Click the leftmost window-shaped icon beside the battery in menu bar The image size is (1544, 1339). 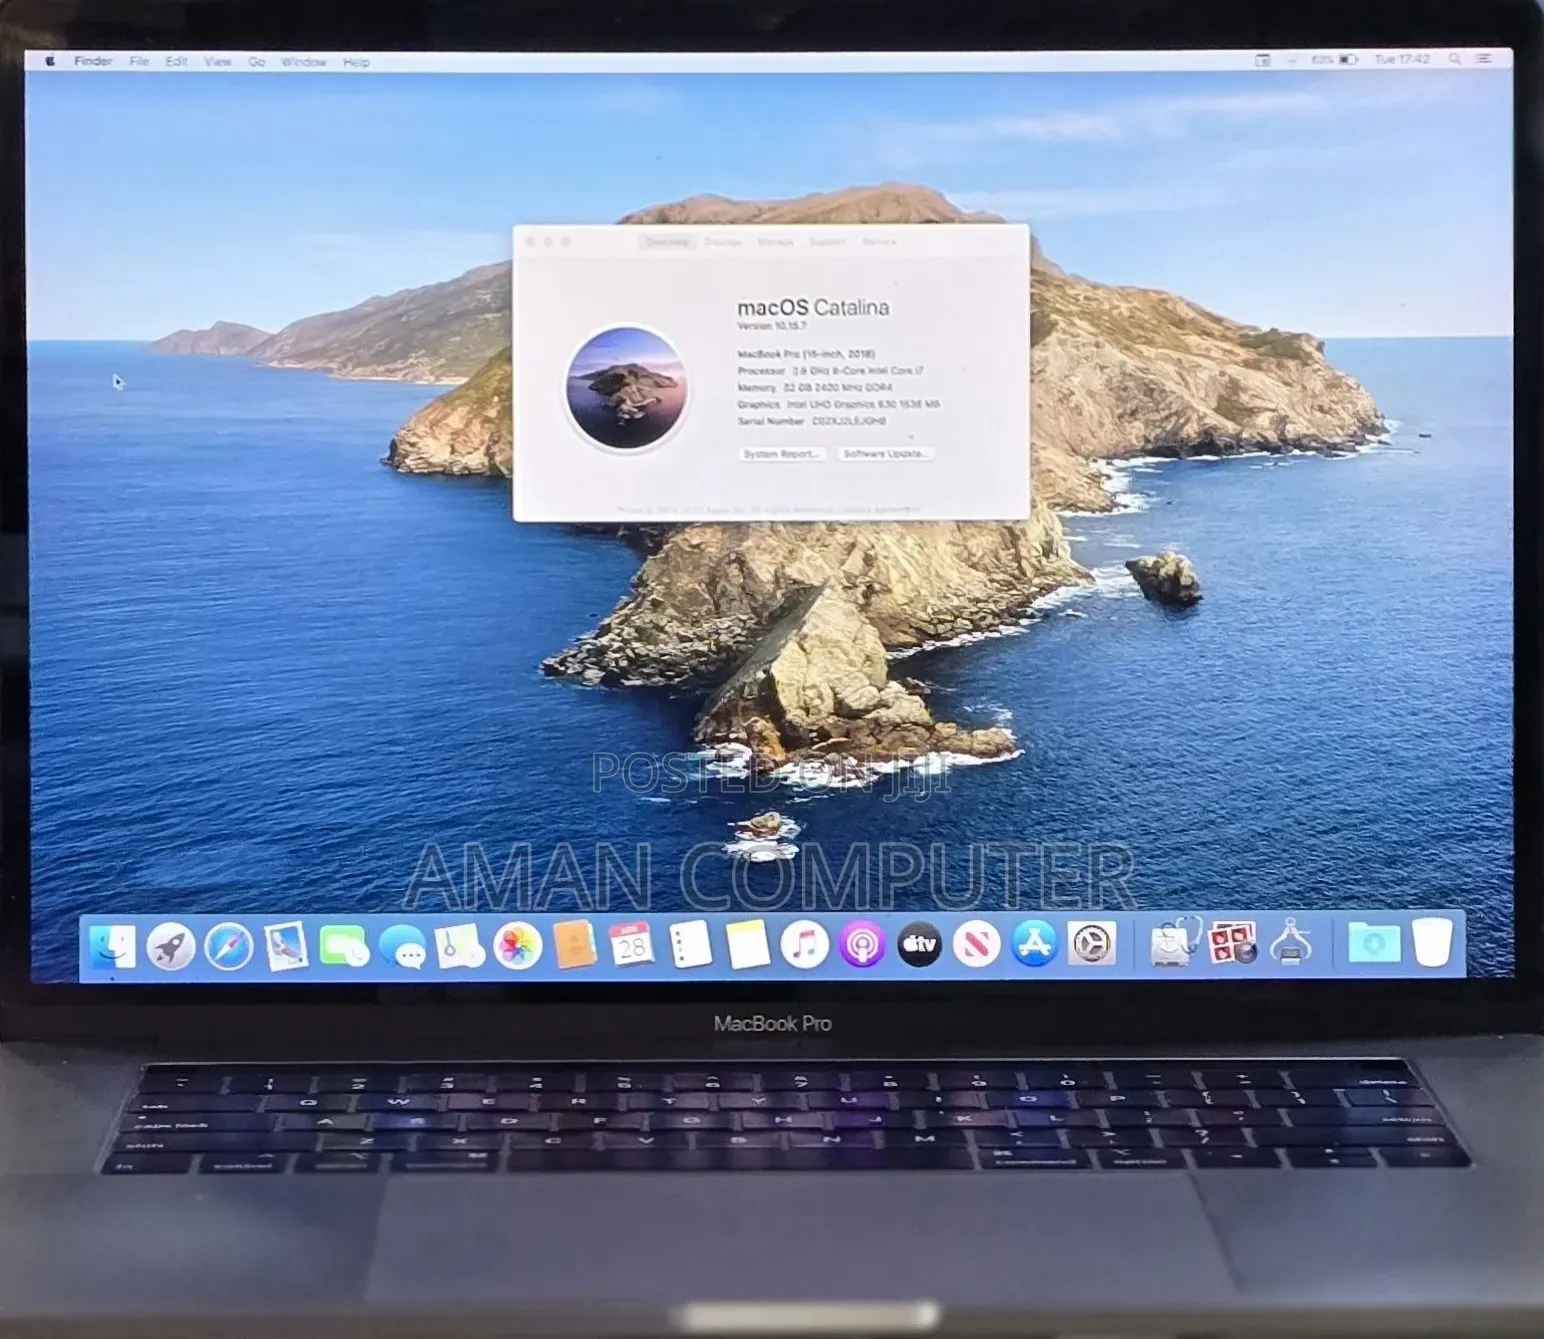[1263, 60]
